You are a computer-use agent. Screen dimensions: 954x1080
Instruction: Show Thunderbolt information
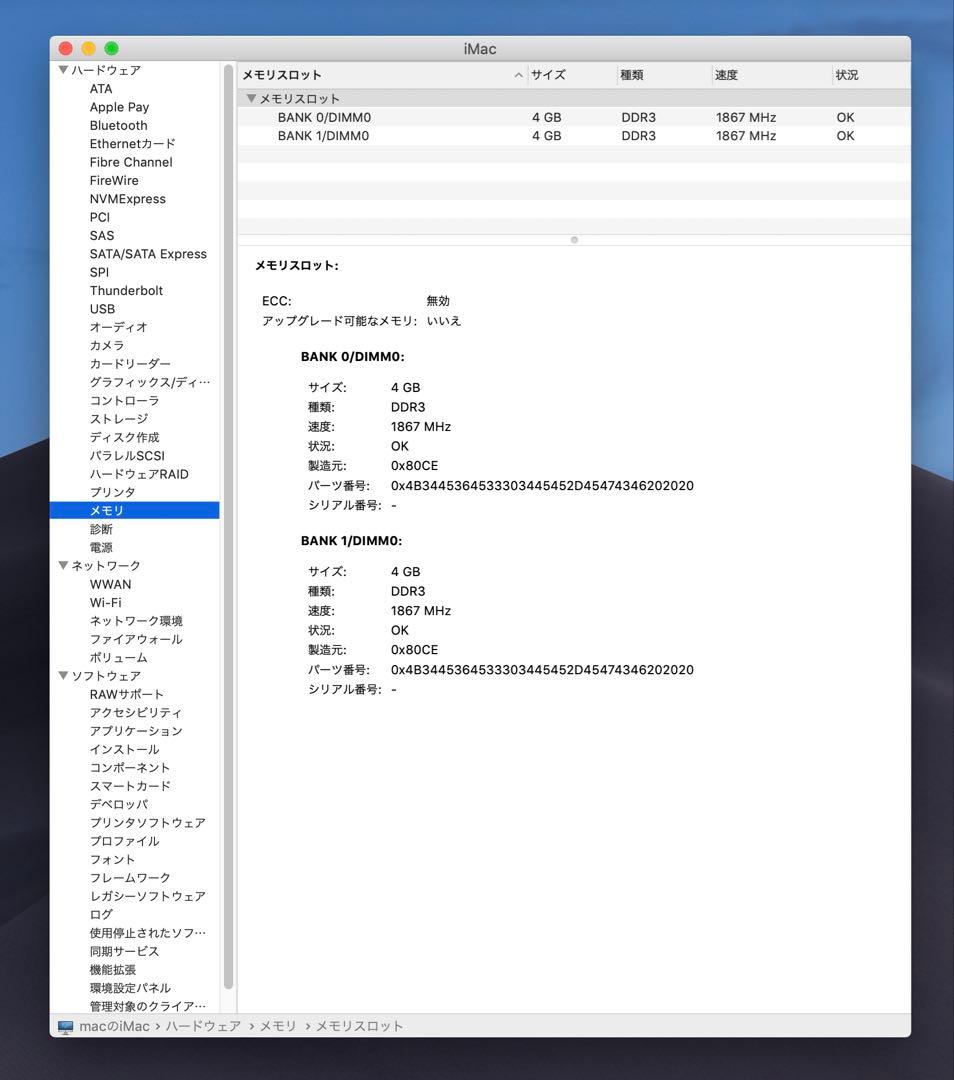pos(126,291)
